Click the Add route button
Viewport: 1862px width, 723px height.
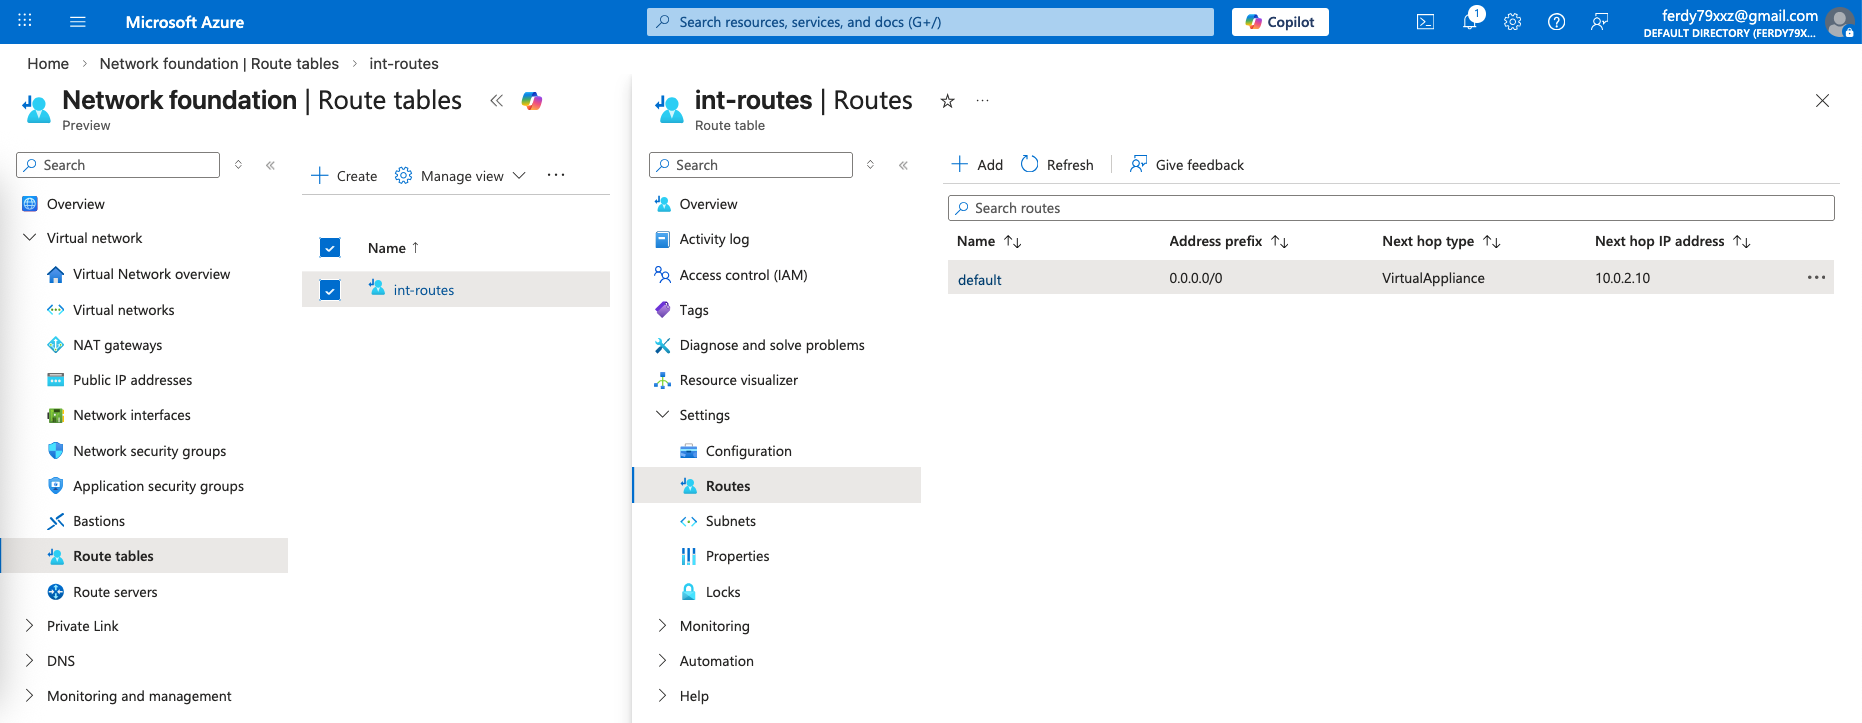click(977, 165)
